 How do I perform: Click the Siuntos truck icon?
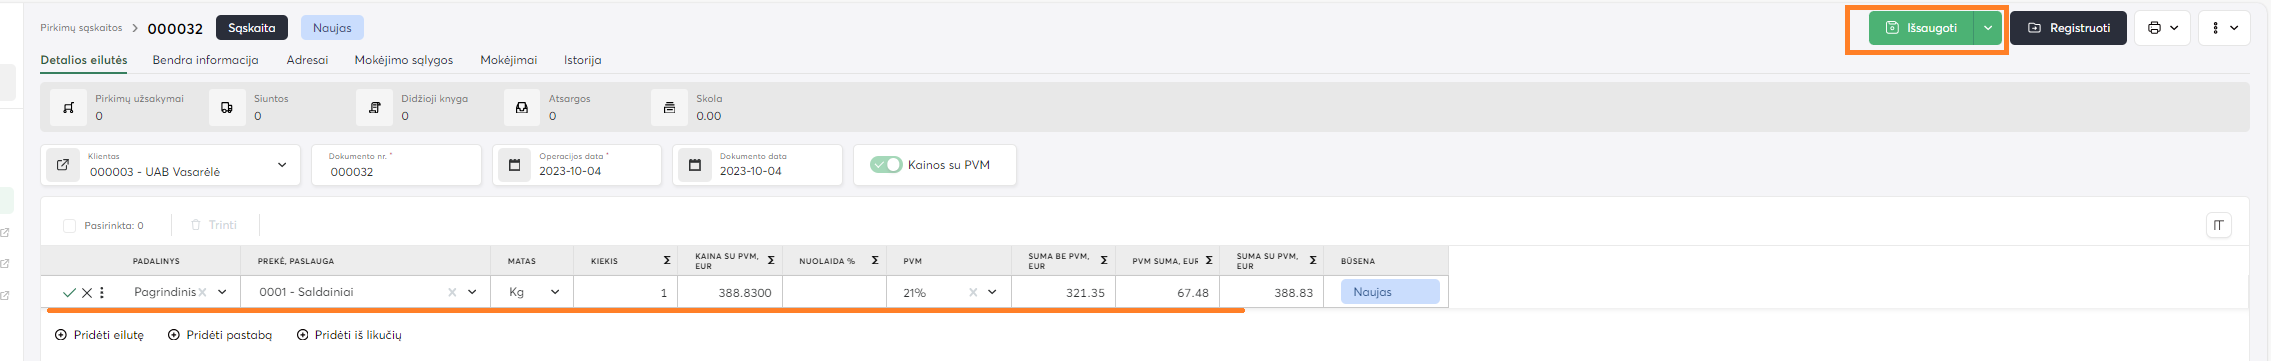pos(227,107)
